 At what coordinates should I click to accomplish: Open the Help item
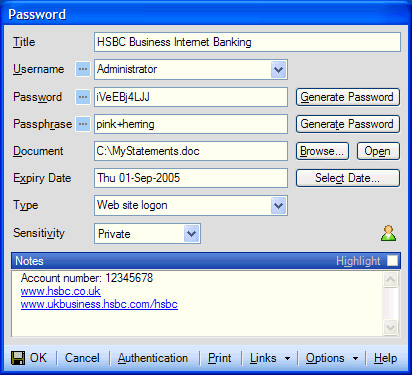click(x=385, y=358)
